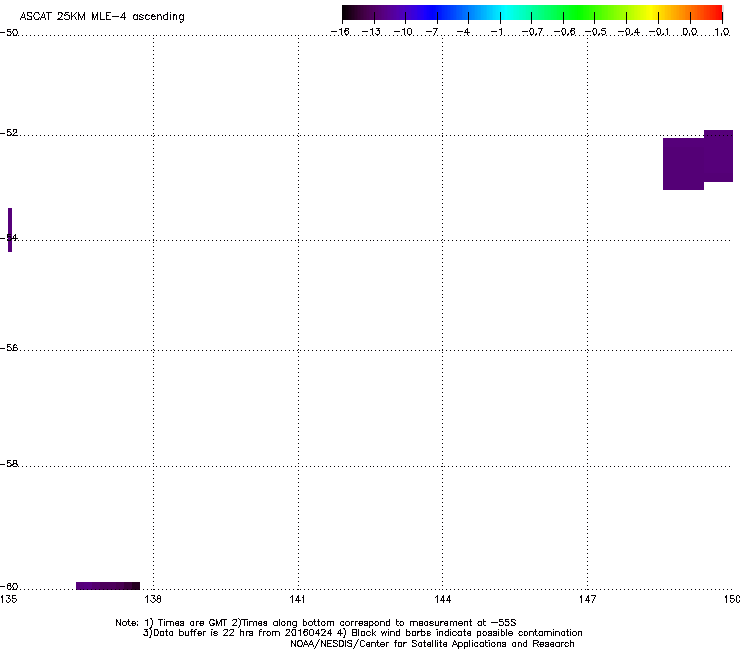Click the '-10' color bar label
The image size is (740, 650).
(403, 32)
